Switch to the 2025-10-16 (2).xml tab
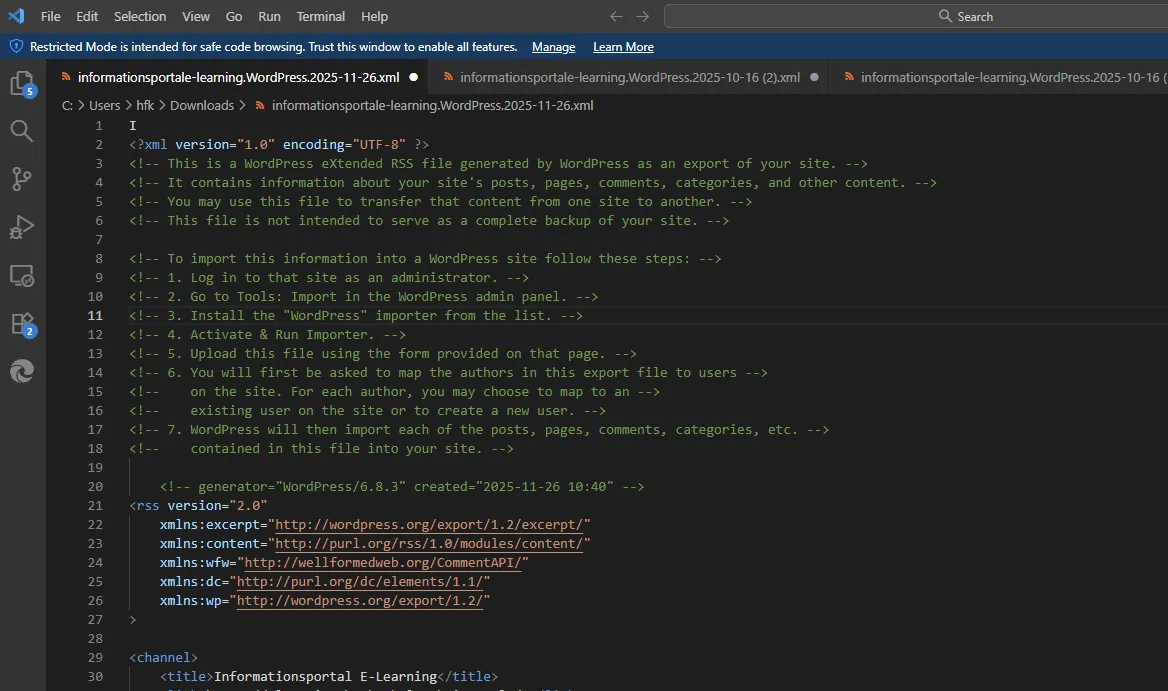The image size is (1168, 691). tap(629, 77)
